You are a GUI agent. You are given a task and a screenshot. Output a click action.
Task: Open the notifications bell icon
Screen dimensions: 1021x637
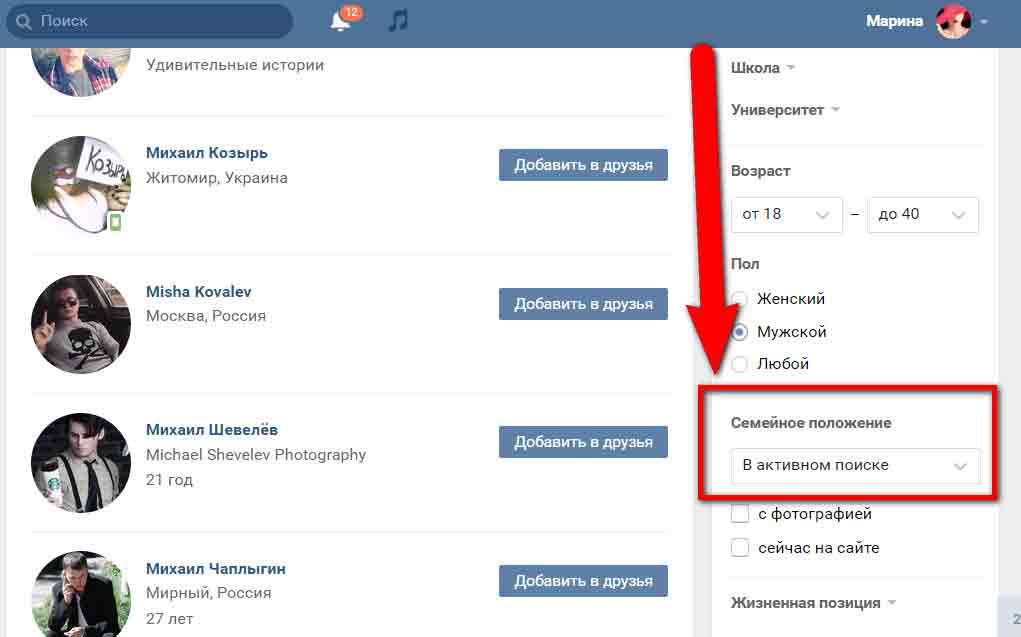pos(340,21)
